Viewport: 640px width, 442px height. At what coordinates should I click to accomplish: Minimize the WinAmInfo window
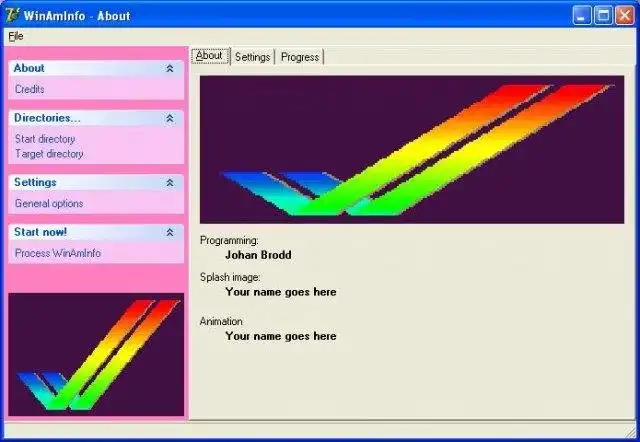point(582,16)
